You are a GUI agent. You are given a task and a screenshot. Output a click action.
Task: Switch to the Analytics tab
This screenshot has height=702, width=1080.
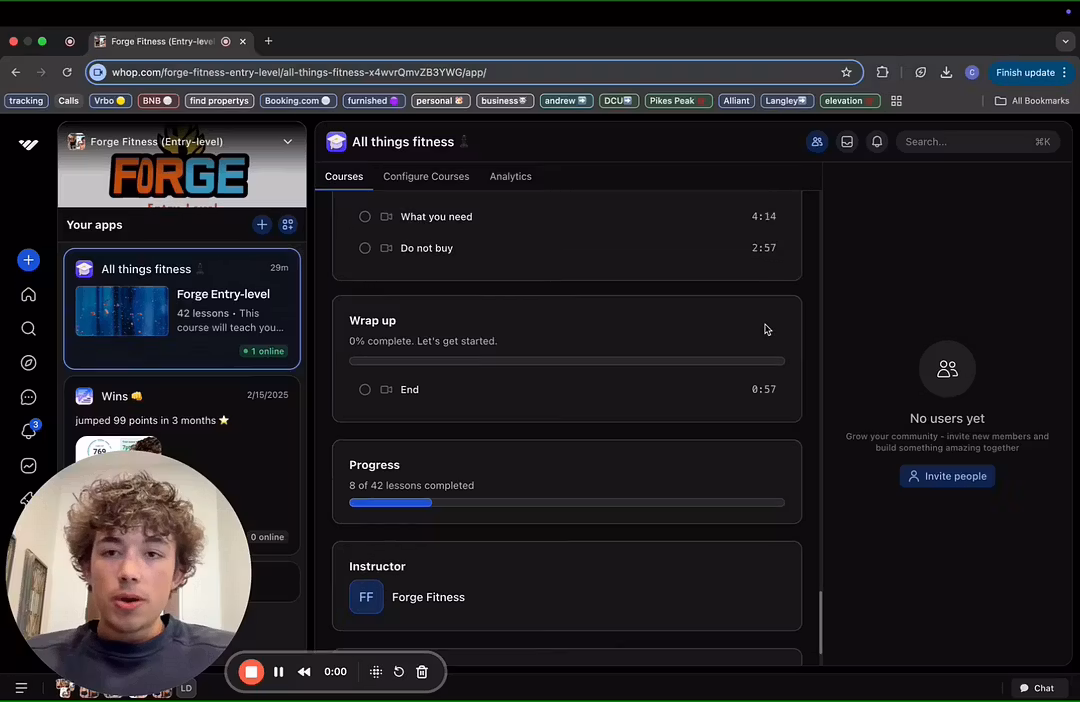tap(510, 177)
